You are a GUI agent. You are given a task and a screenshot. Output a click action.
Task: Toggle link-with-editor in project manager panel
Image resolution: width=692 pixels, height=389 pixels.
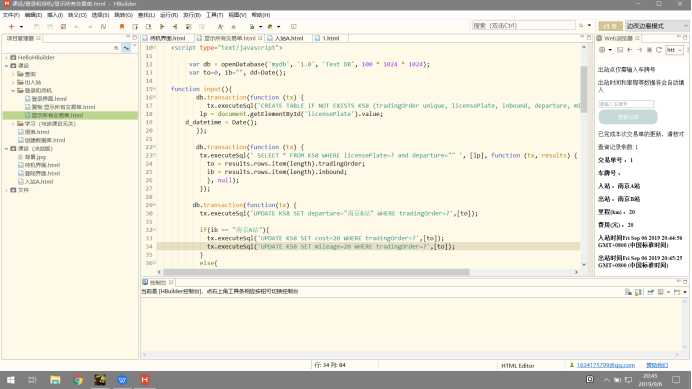[126, 48]
